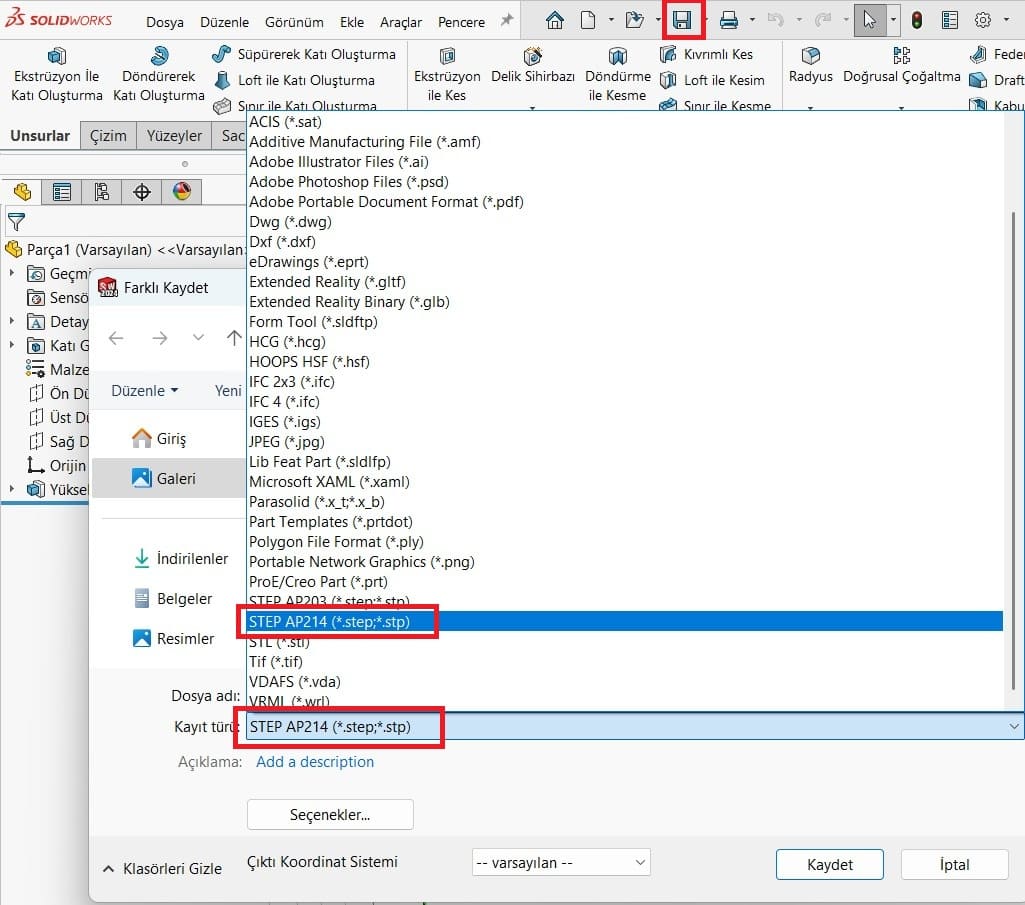Open the recent locations chevron in save dialog

198,337
